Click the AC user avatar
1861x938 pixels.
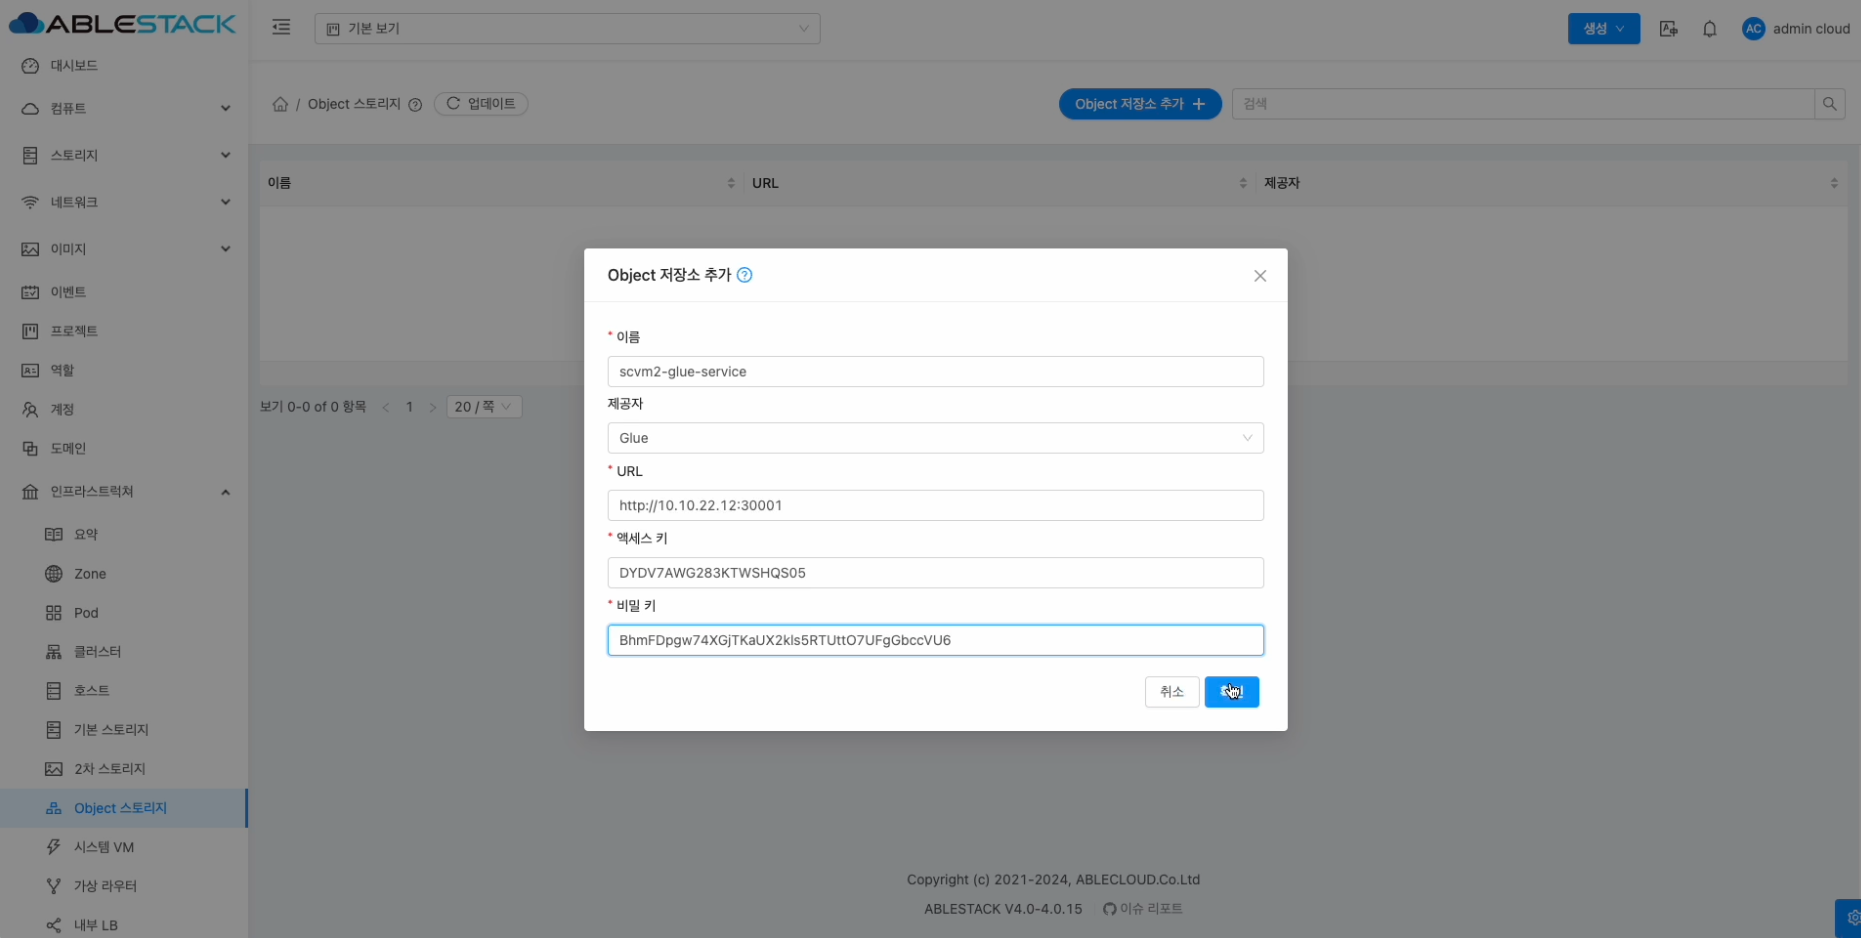(1753, 29)
